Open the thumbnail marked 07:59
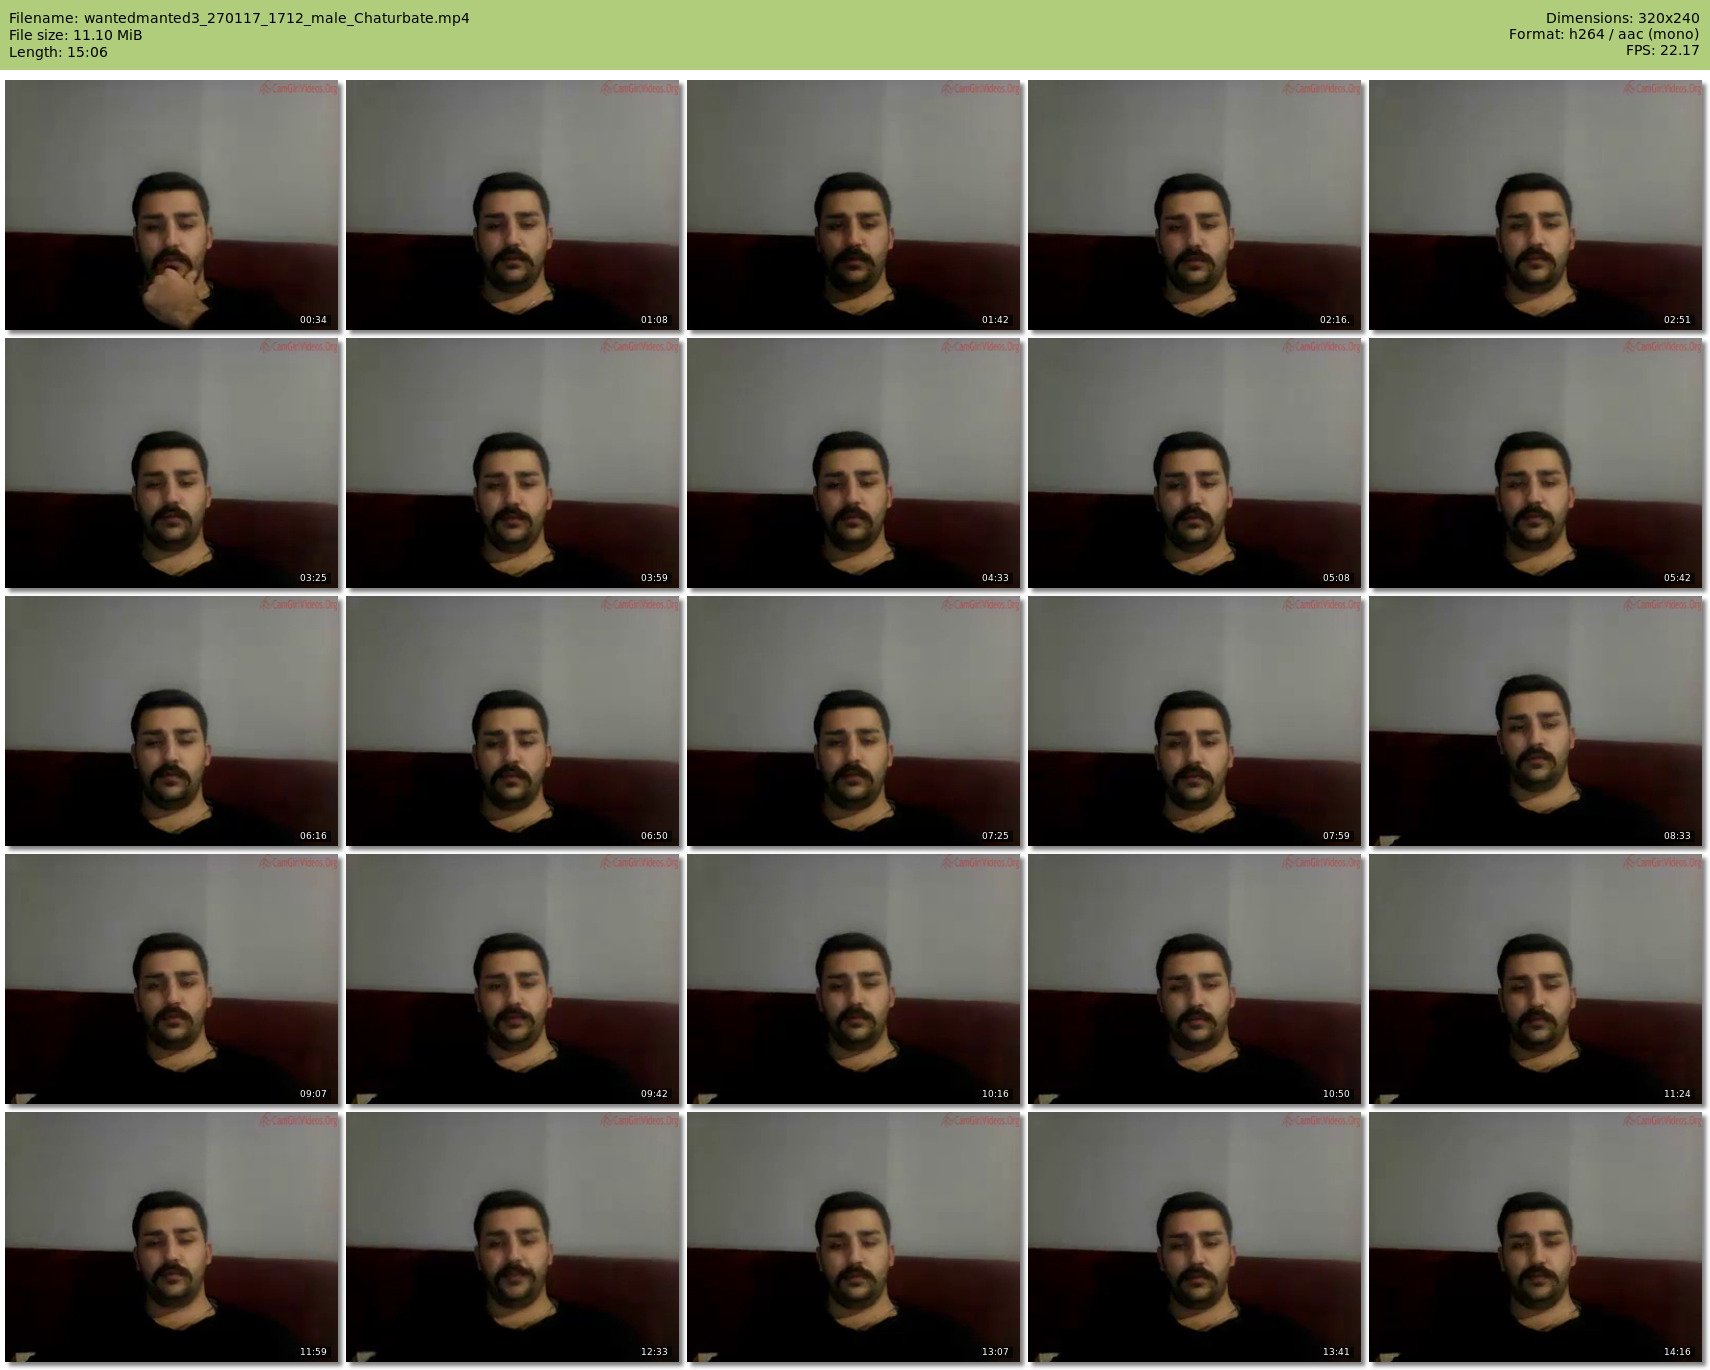The height and width of the screenshot is (1370, 1710). (1195, 721)
